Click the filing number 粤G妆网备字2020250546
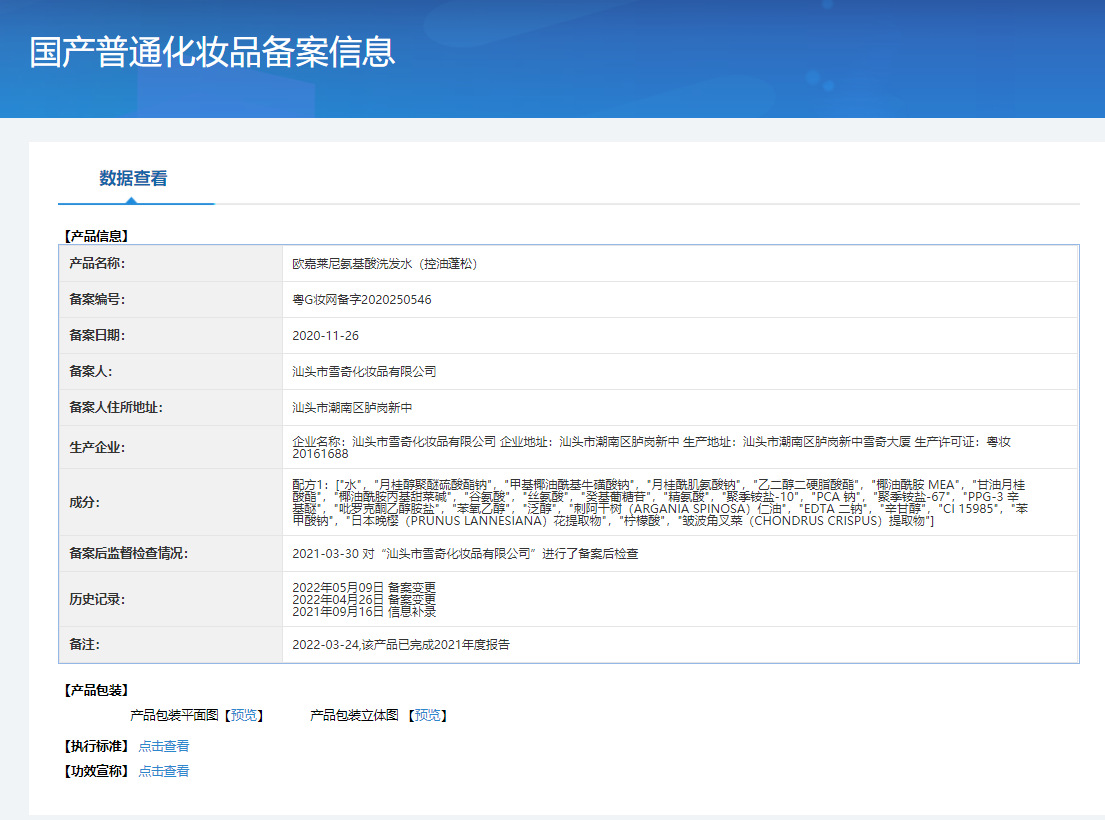Viewport: 1105px width, 820px height. pyautogui.click(x=361, y=300)
